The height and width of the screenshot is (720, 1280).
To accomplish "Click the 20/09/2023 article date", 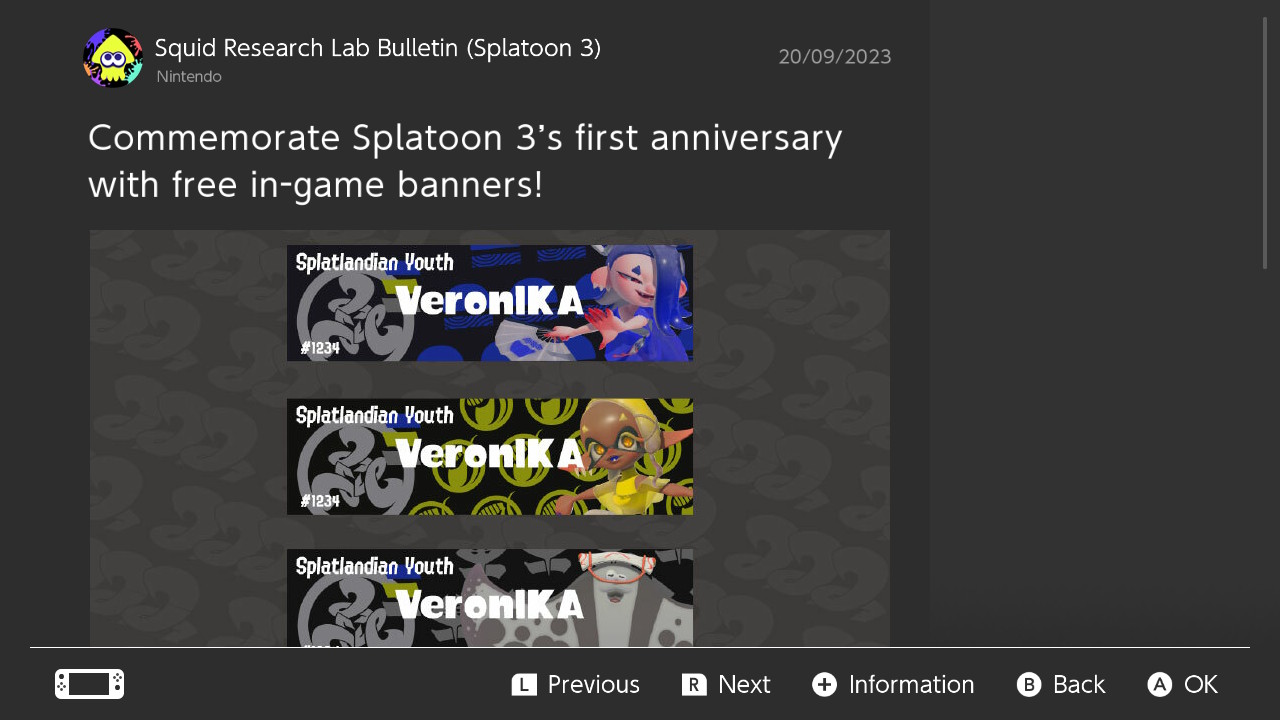I will click(834, 57).
